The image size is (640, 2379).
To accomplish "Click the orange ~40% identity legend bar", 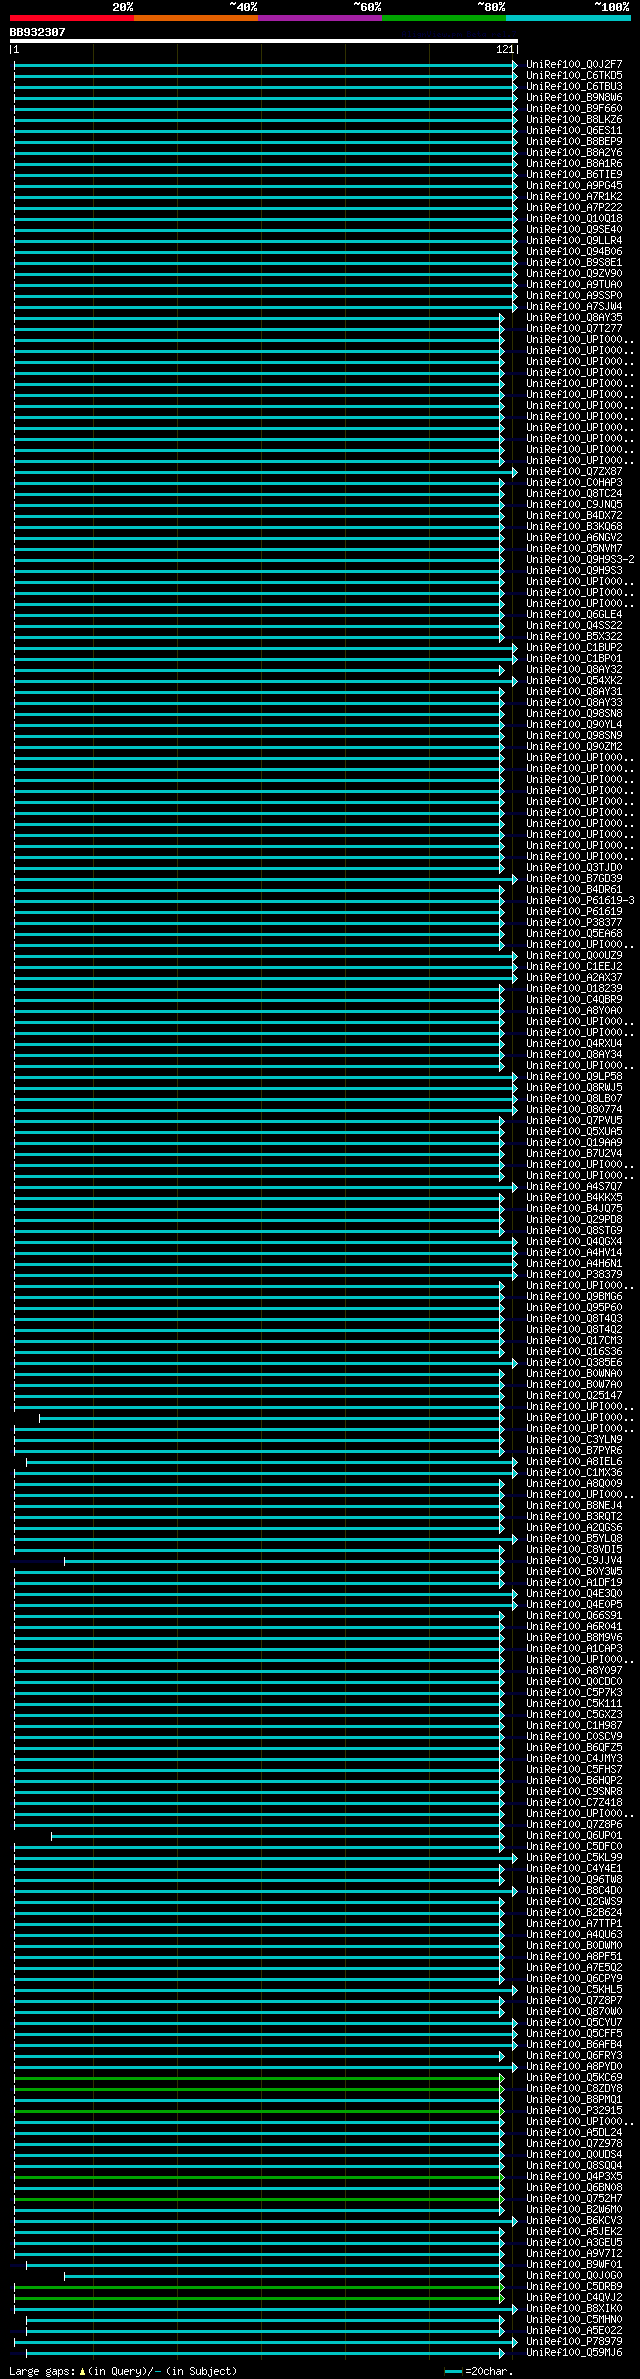I will (x=196, y=18).
